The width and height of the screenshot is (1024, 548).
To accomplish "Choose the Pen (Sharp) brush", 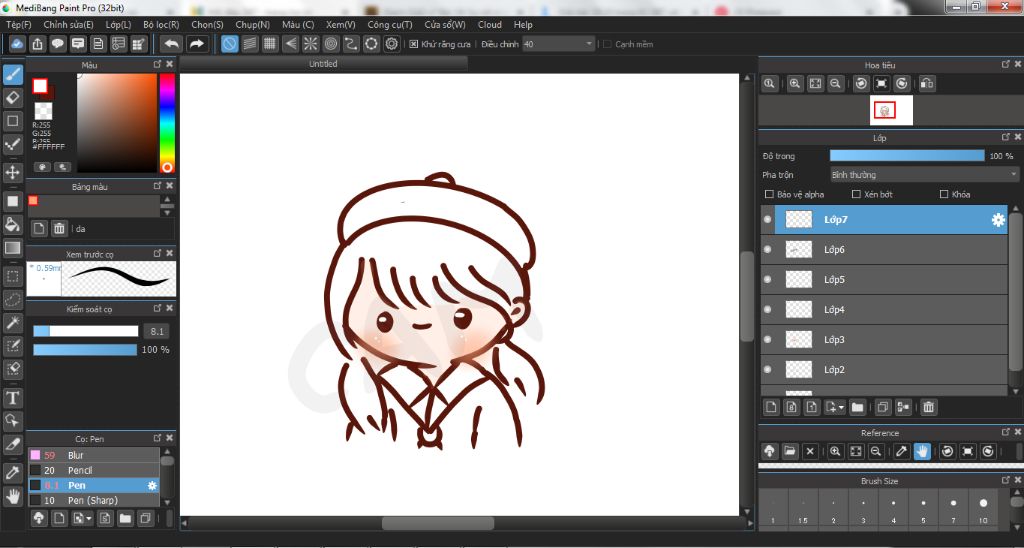I will coord(93,500).
